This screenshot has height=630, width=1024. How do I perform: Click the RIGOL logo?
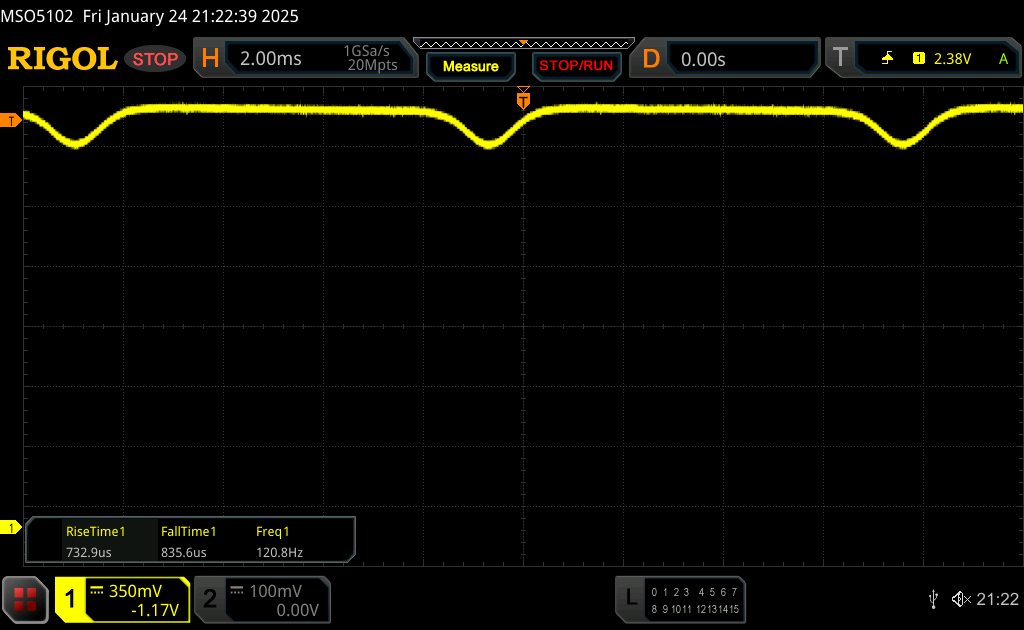(62, 59)
